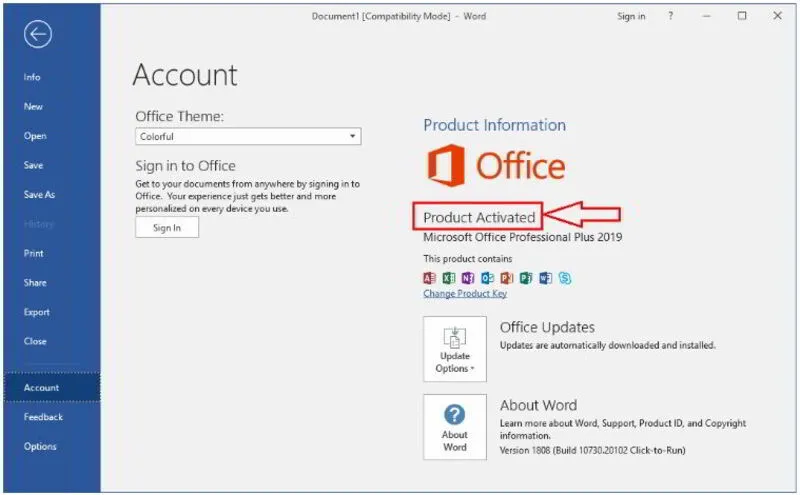The width and height of the screenshot is (800, 495).
Task: Select the Account tab in sidebar
Action: click(52, 387)
